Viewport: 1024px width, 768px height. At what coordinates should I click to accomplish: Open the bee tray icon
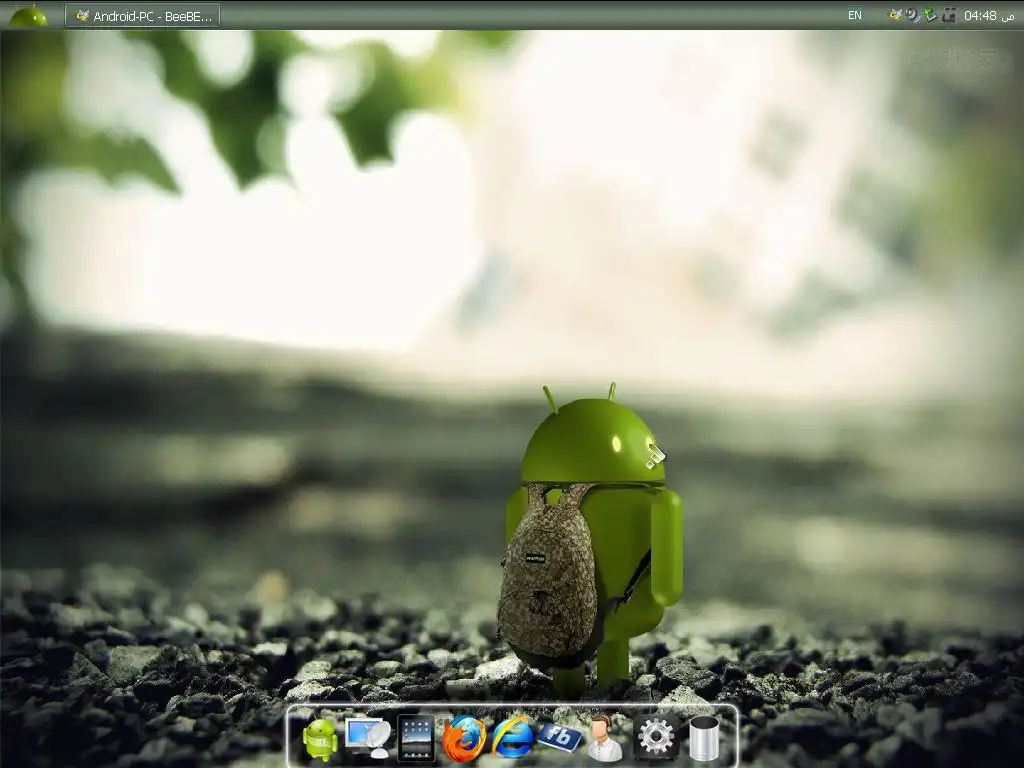tap(895, 15)
